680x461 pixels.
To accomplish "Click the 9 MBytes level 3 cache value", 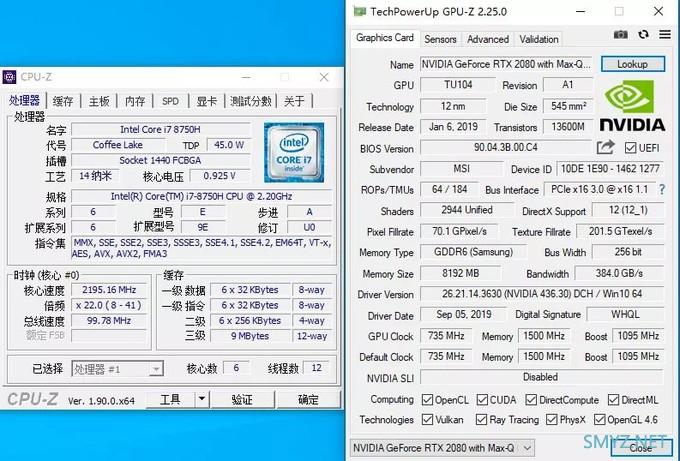I will [250, 336].
